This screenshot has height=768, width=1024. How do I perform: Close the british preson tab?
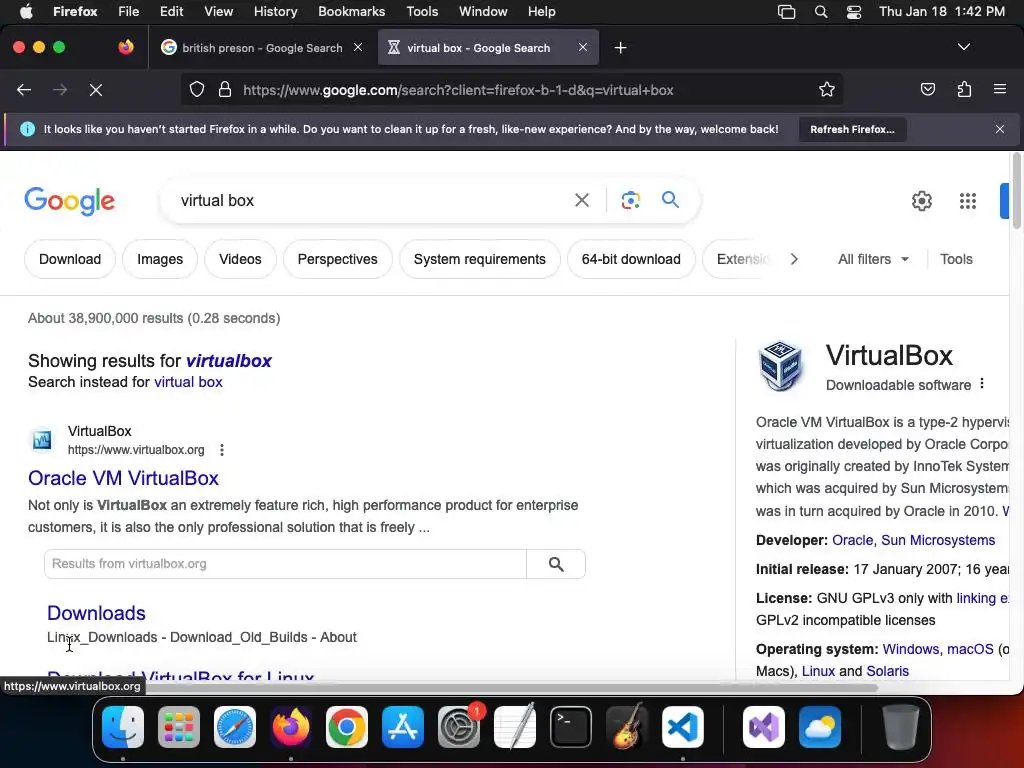coord(358,47)
